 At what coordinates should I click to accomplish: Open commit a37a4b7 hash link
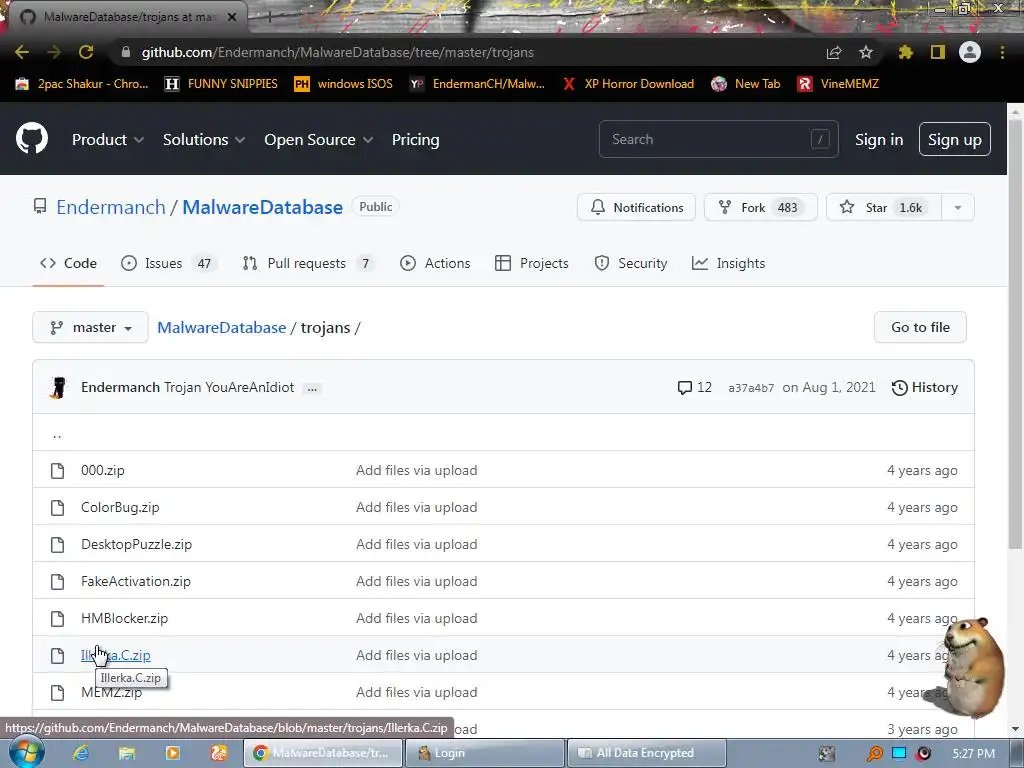click(x=751, y=388)
